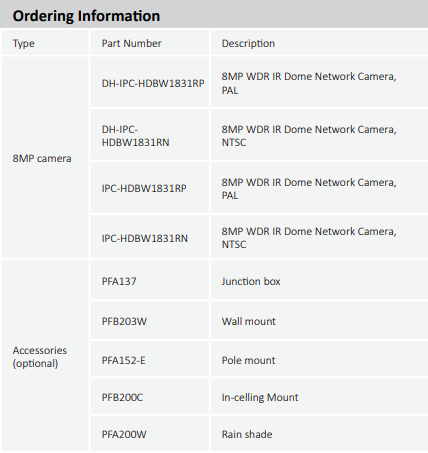The width and height of the screenshot is (428, 453).
Task: Select the Accessories (optional) type cell
Action: [x=40, y=357]
